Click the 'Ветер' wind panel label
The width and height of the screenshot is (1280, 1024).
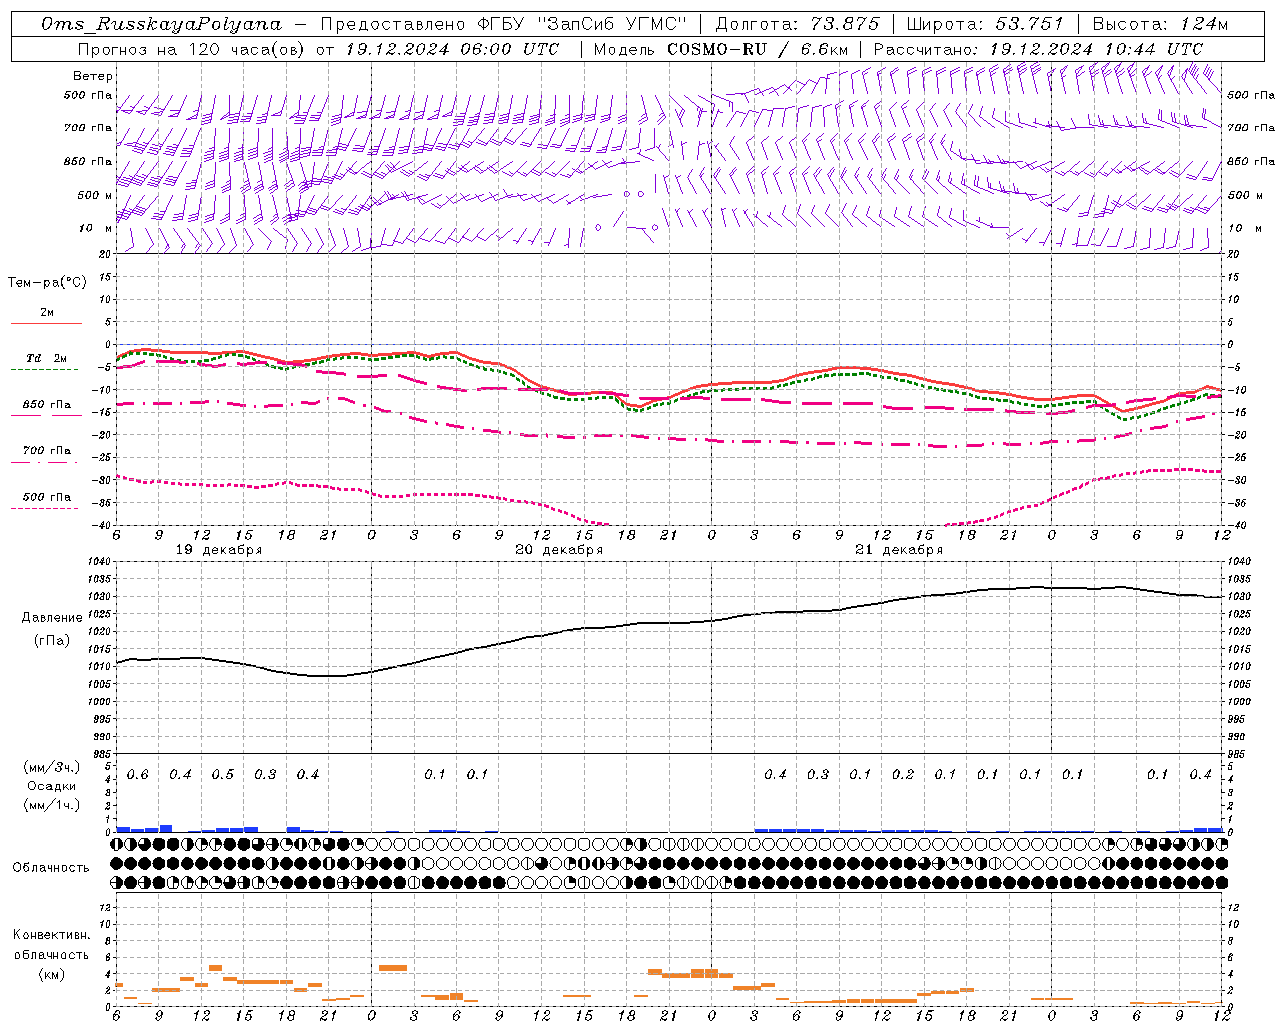point(93,76)
